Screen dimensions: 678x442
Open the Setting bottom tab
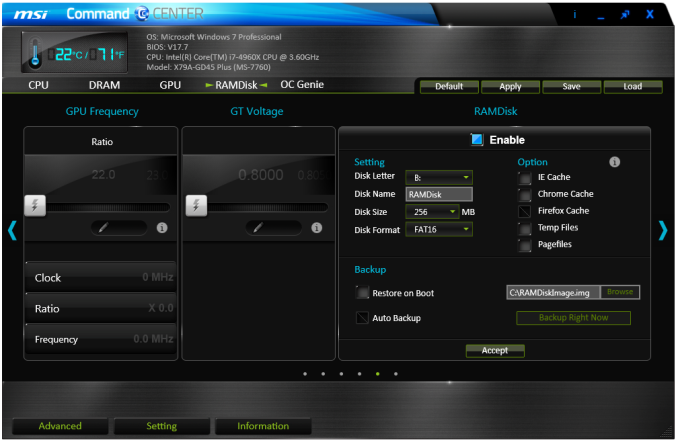(162, 426)
